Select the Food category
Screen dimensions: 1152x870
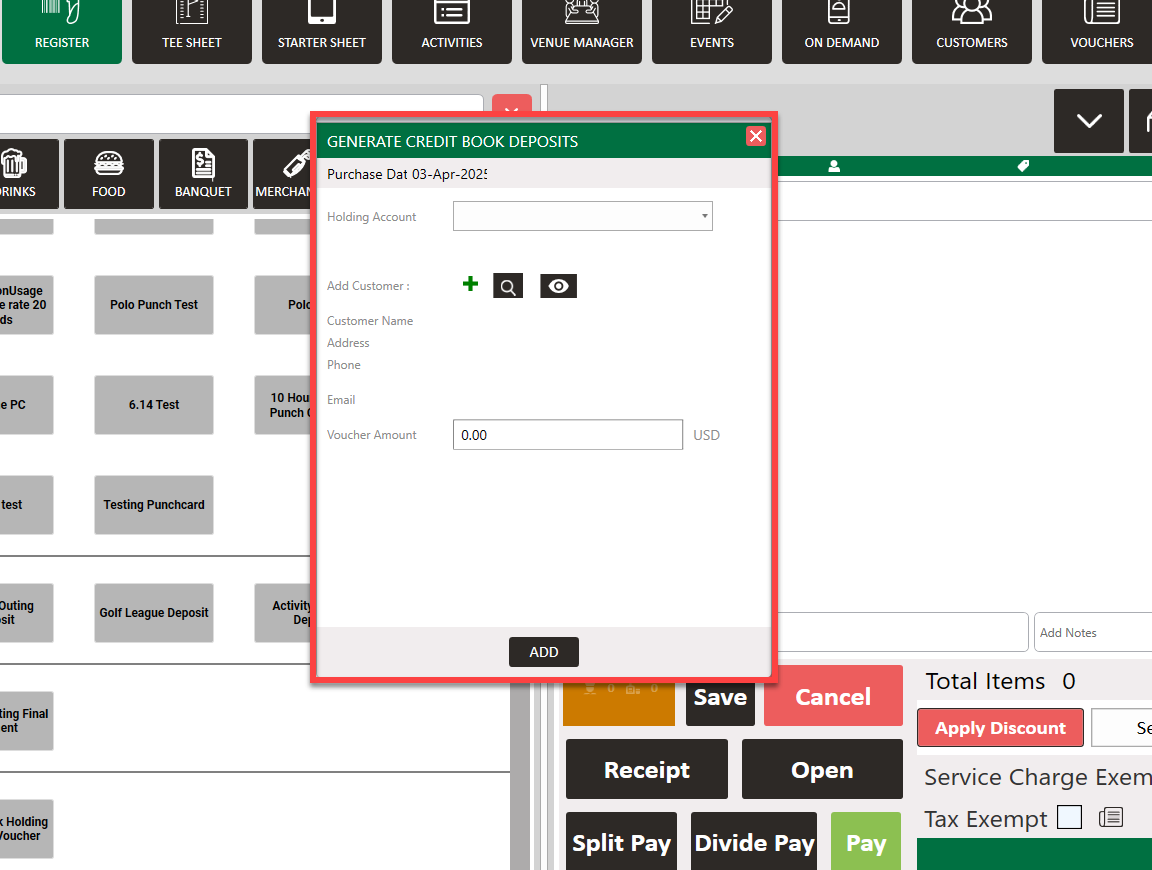click(x=109, y=174)
